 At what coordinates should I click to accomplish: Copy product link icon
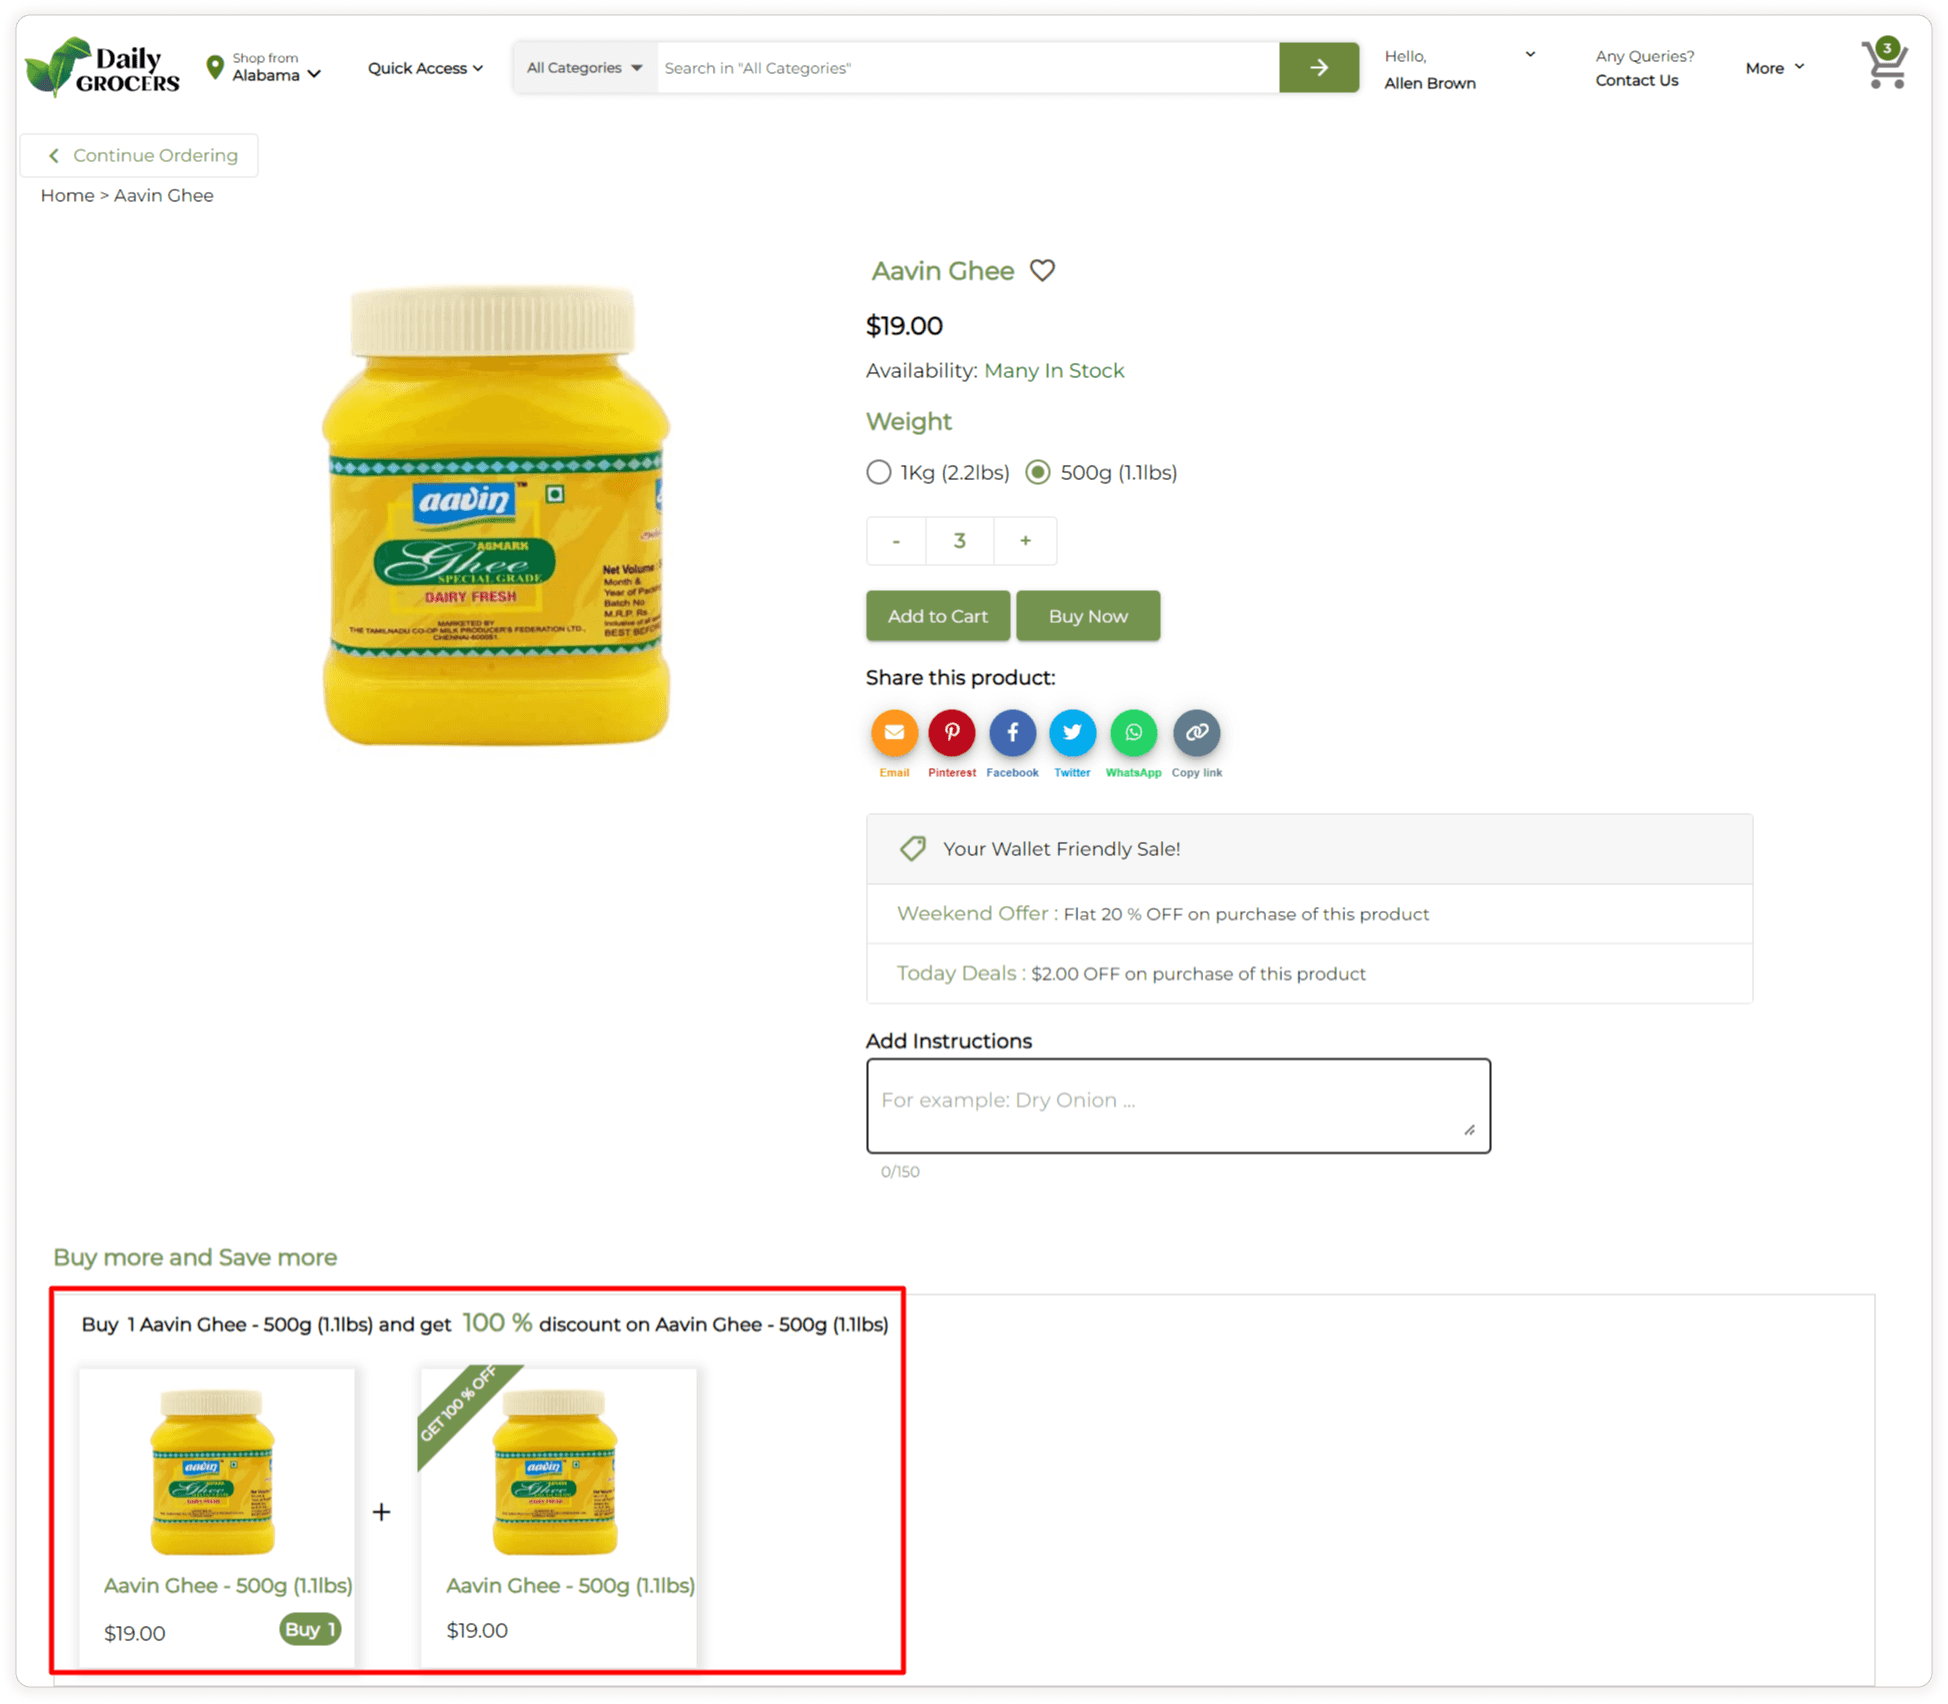pos(1196,733)
